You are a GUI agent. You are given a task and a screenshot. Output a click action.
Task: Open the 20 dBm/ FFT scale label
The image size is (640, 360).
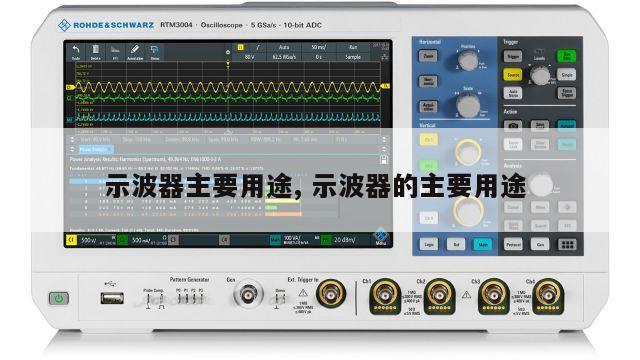coord(344,240)
